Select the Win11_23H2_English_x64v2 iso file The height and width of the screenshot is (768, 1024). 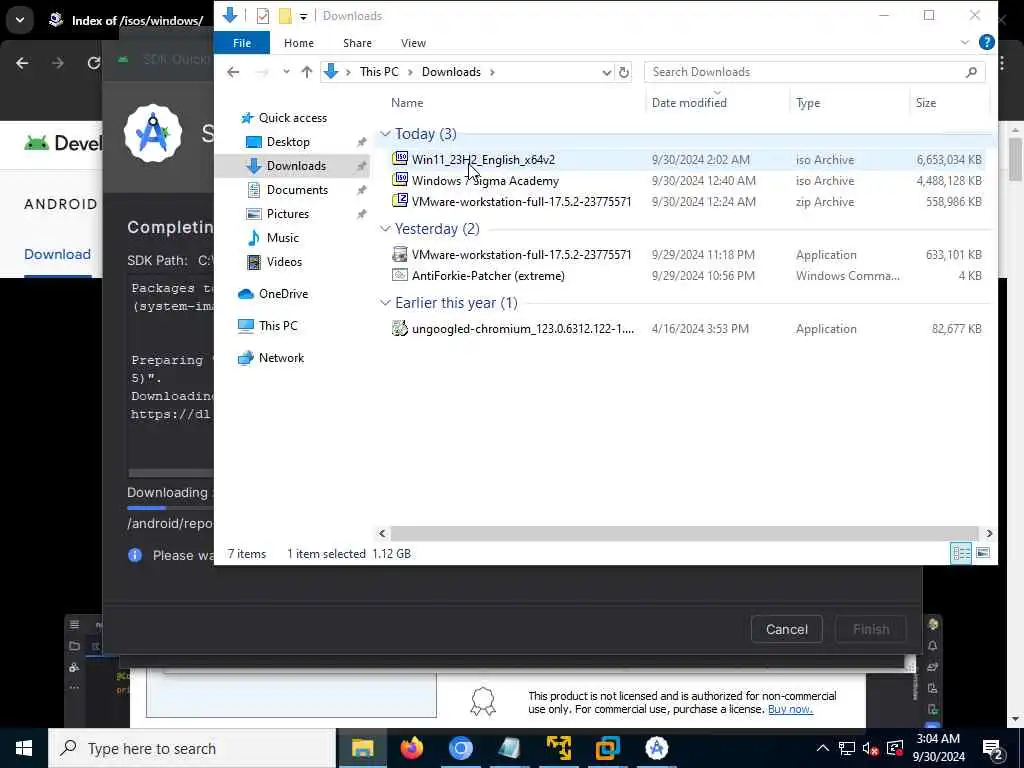coord(483,159)
